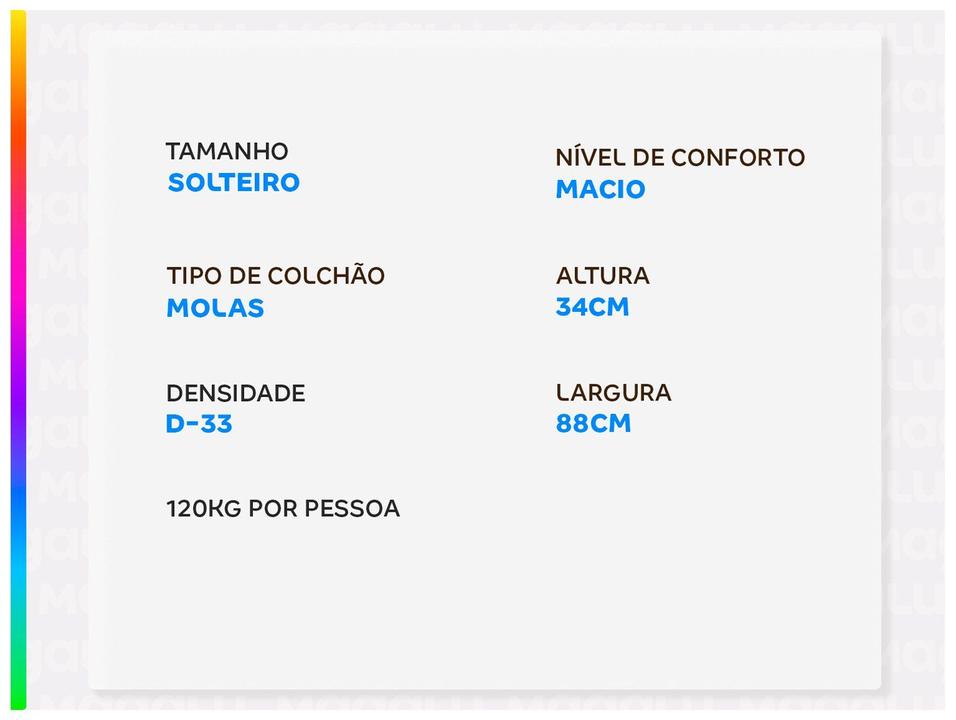Select the 88CM width value
956x720 pixels.
click(x=593, y=424)
